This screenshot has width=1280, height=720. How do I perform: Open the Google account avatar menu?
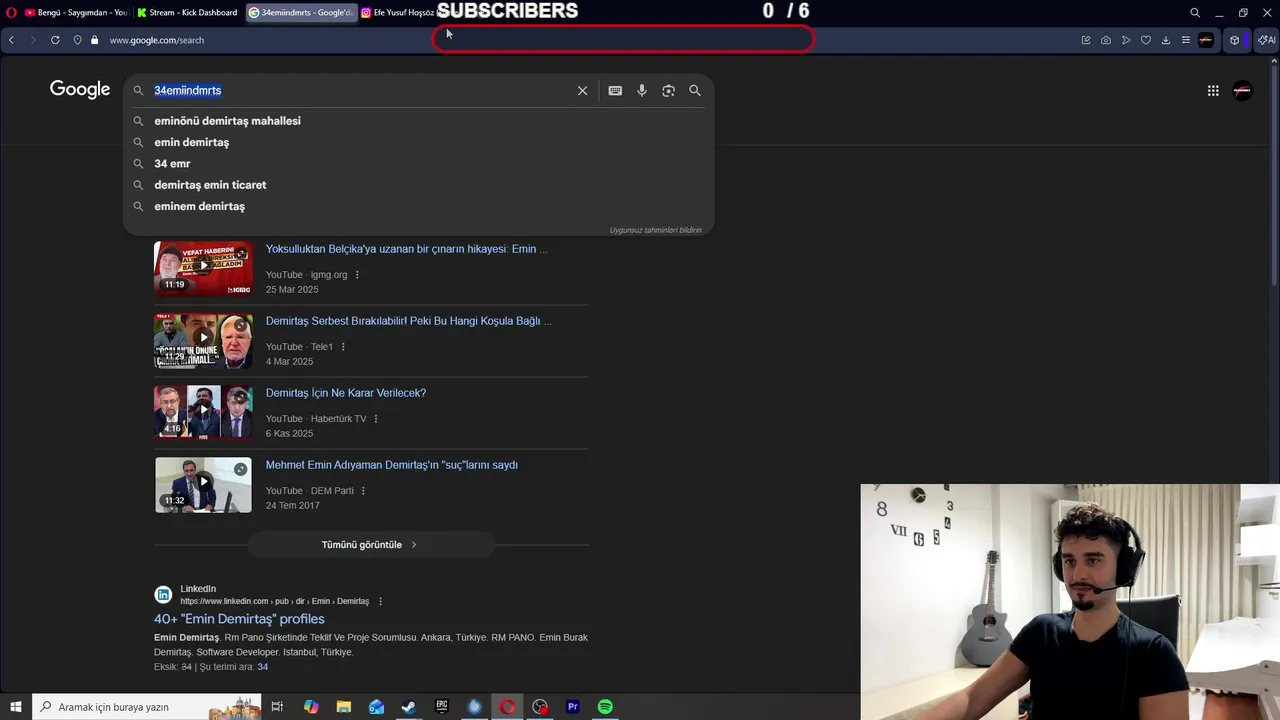pyautogui.click(x=1242, y=91)
